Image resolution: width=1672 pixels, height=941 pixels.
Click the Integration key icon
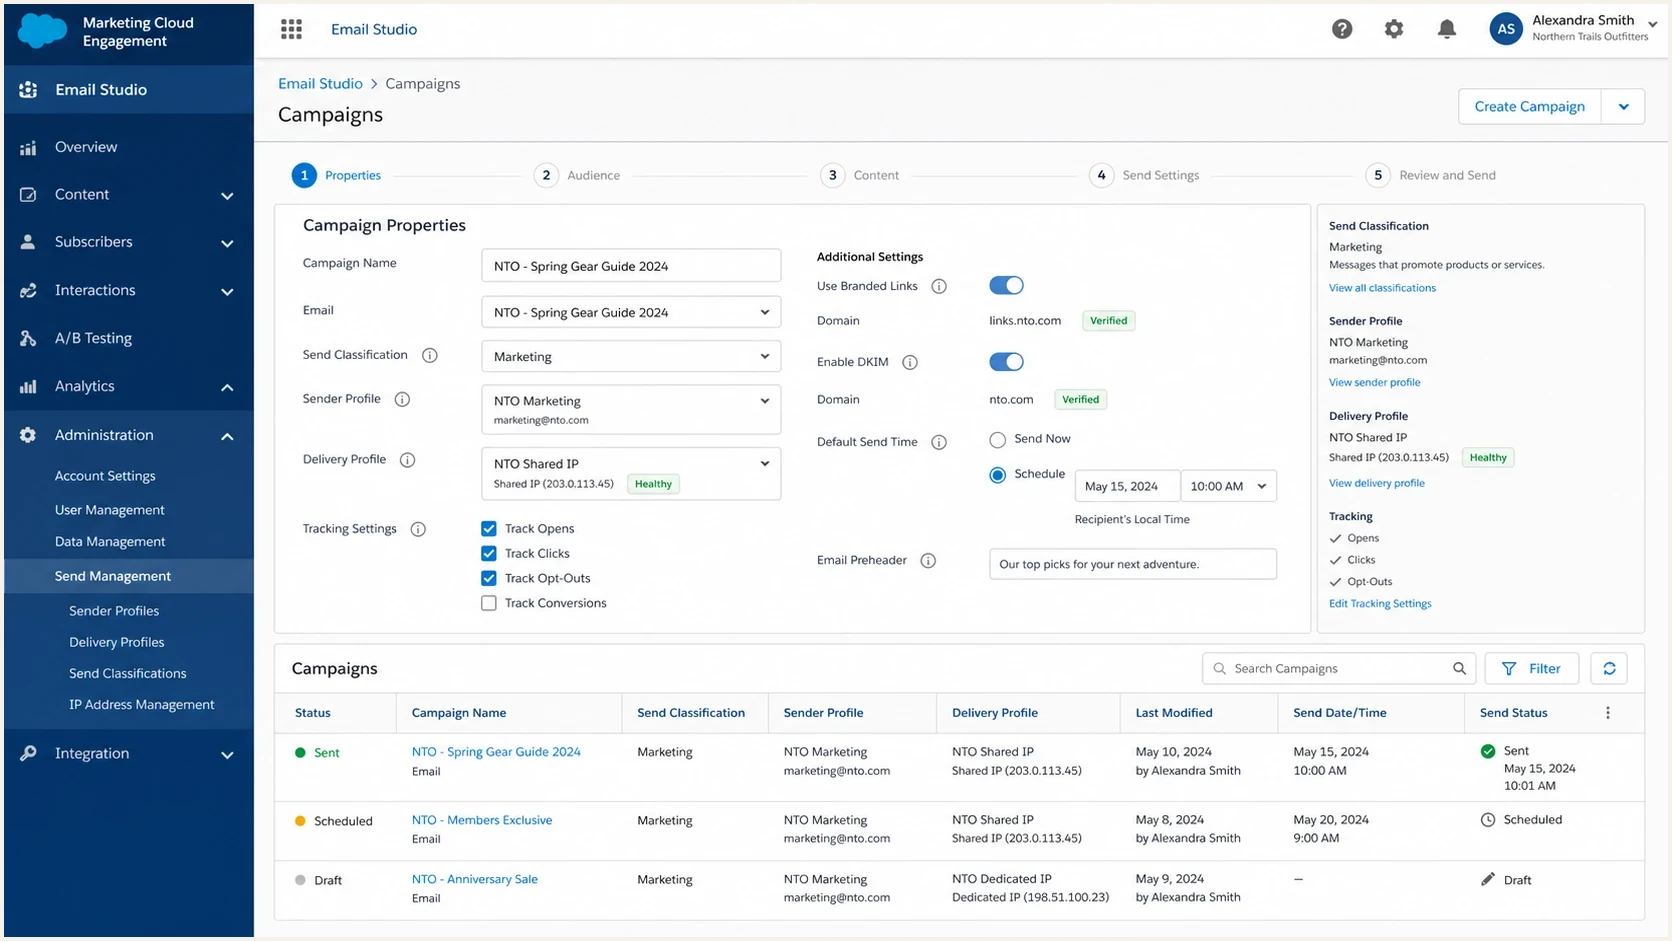28,753
